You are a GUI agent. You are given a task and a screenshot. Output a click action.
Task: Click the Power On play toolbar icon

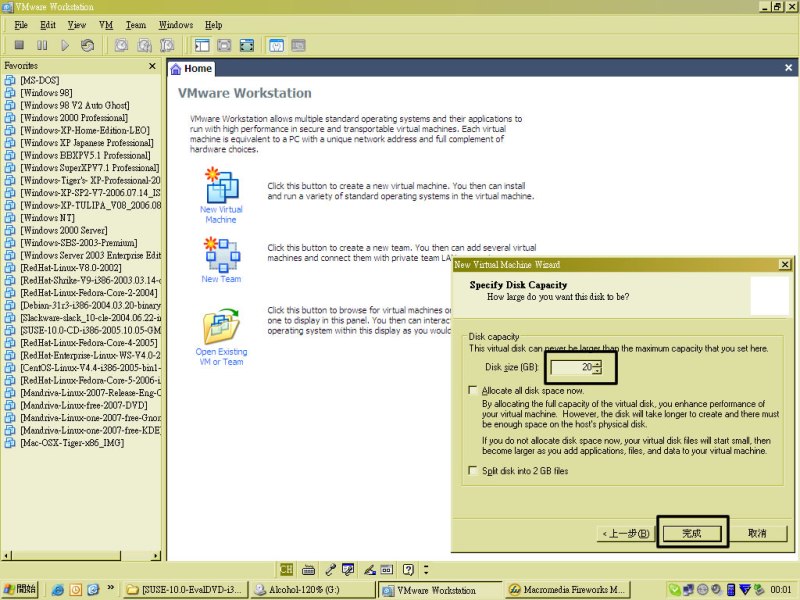pyautogui.click(x=65, y=45)
